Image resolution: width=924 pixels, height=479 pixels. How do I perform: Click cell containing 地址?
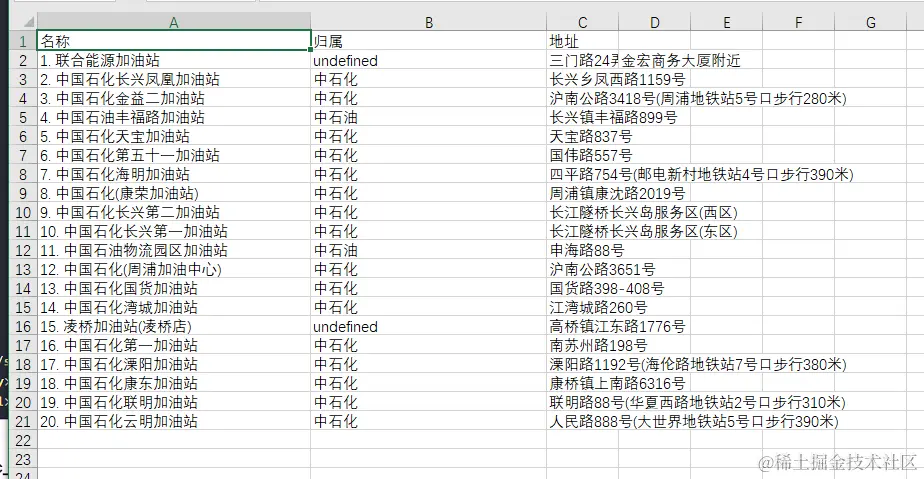(582, 41)
